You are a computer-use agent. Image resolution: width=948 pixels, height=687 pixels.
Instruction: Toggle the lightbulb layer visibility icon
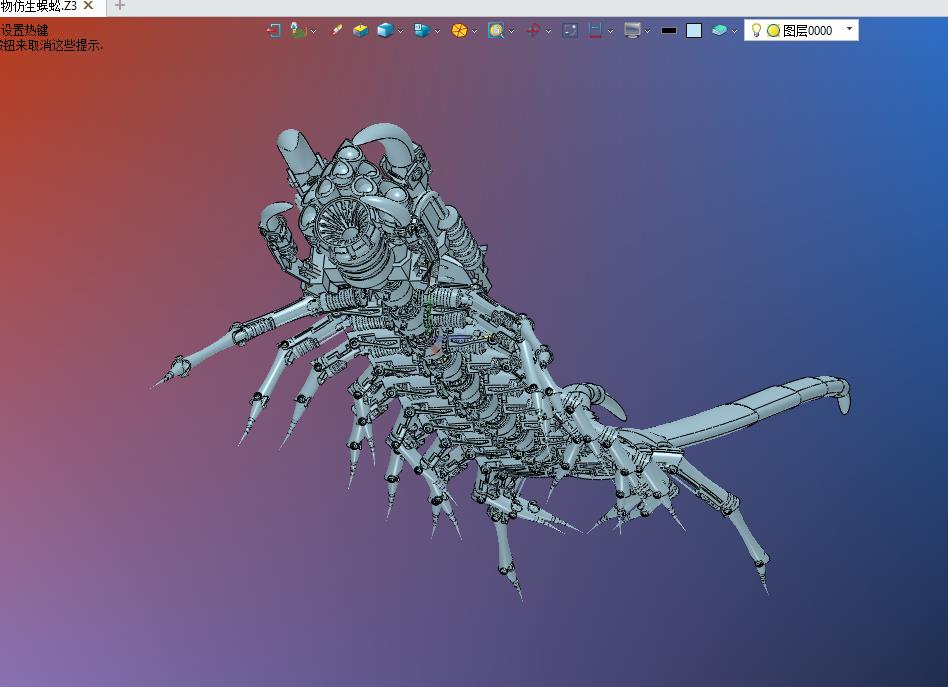click(x=757, y=31)
